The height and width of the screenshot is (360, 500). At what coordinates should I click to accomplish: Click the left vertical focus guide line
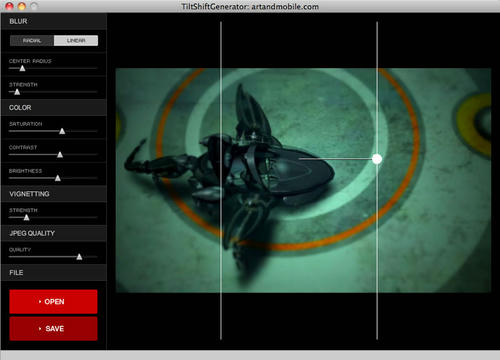pos(221,181)
